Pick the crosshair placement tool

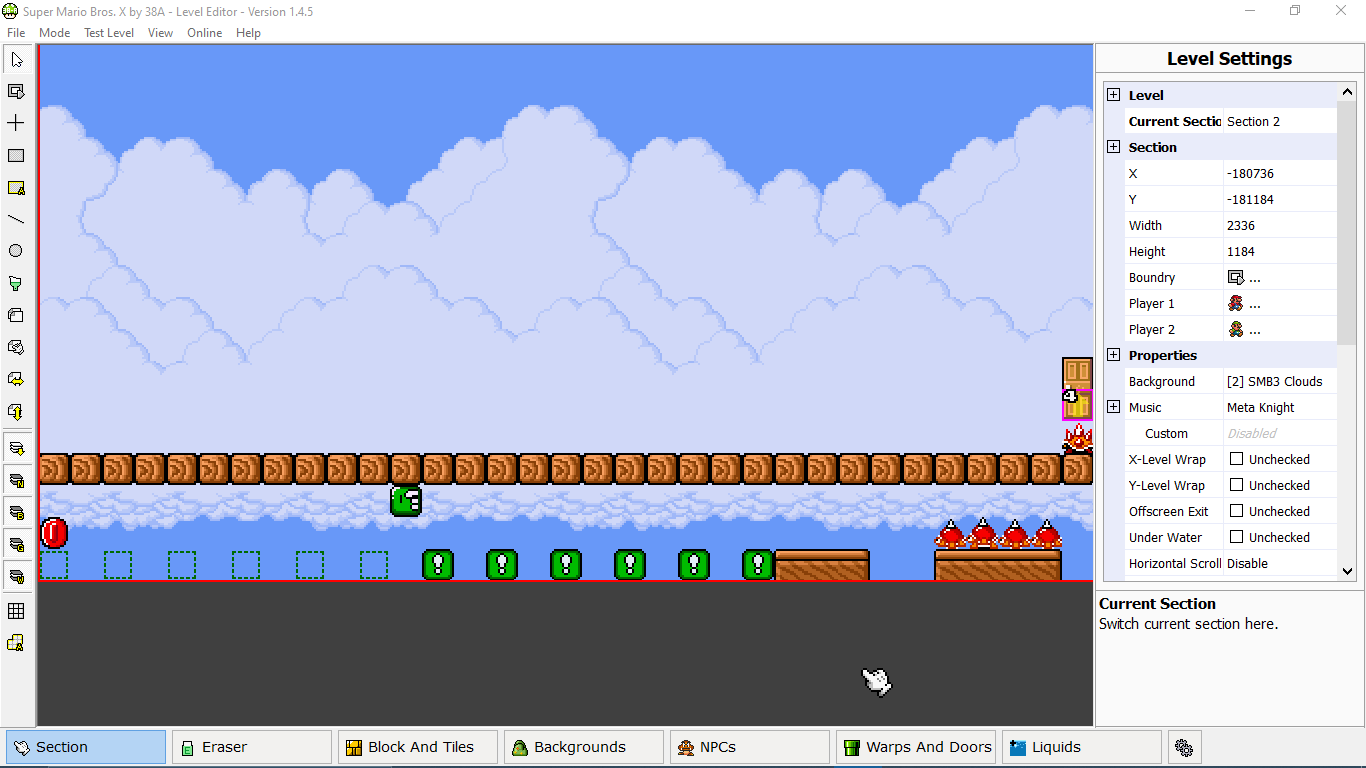(16, 124)
